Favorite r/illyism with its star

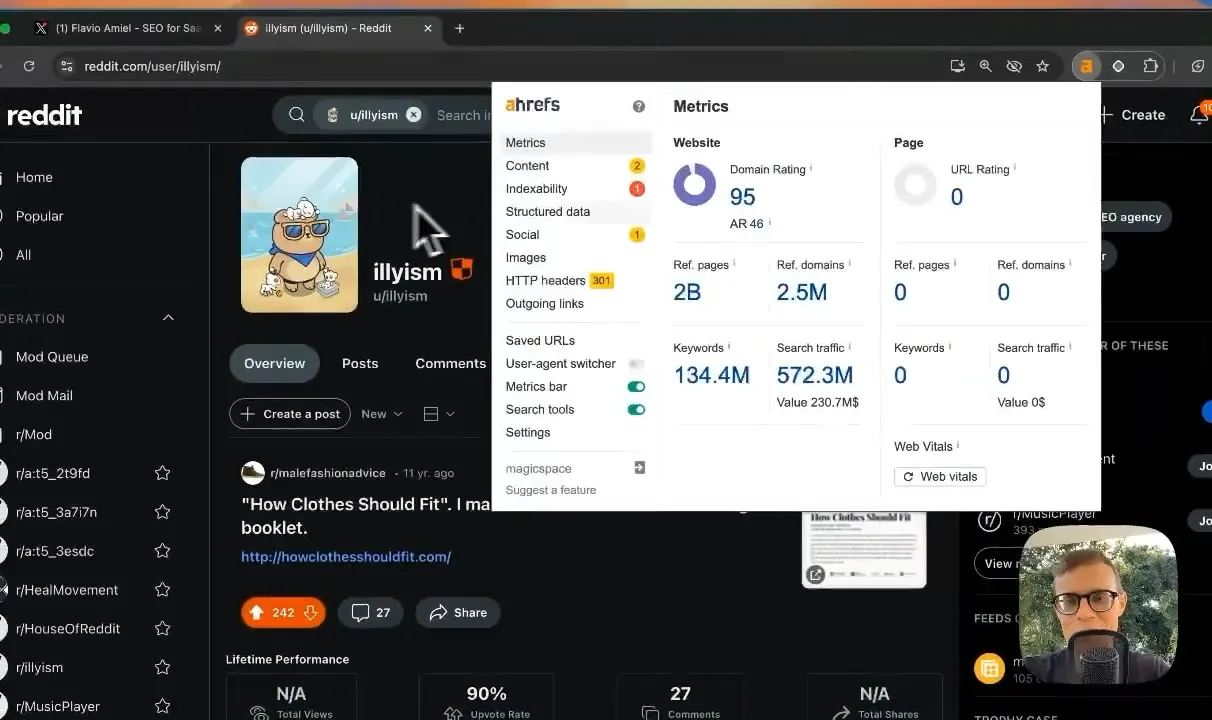162,667
